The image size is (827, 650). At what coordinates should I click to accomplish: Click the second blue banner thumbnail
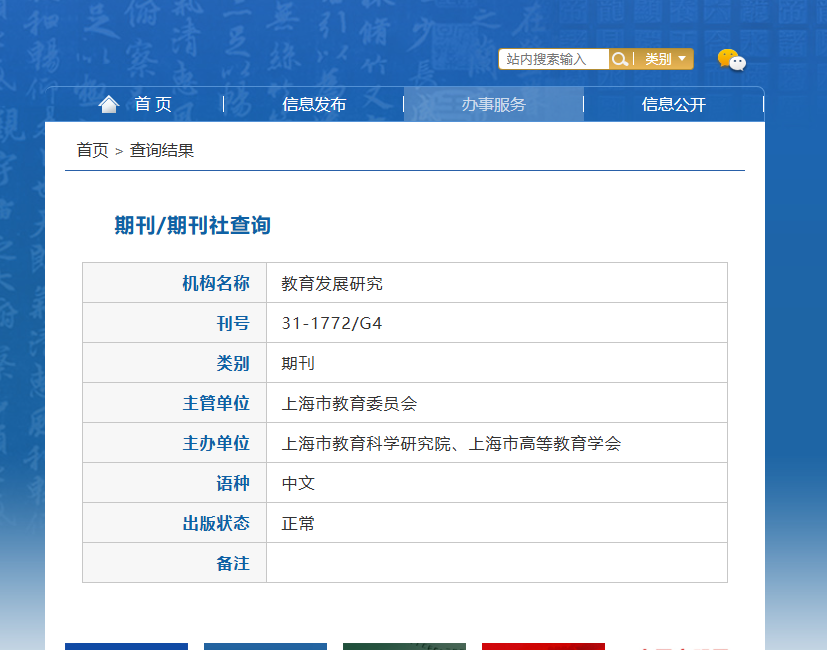[265, 646]
